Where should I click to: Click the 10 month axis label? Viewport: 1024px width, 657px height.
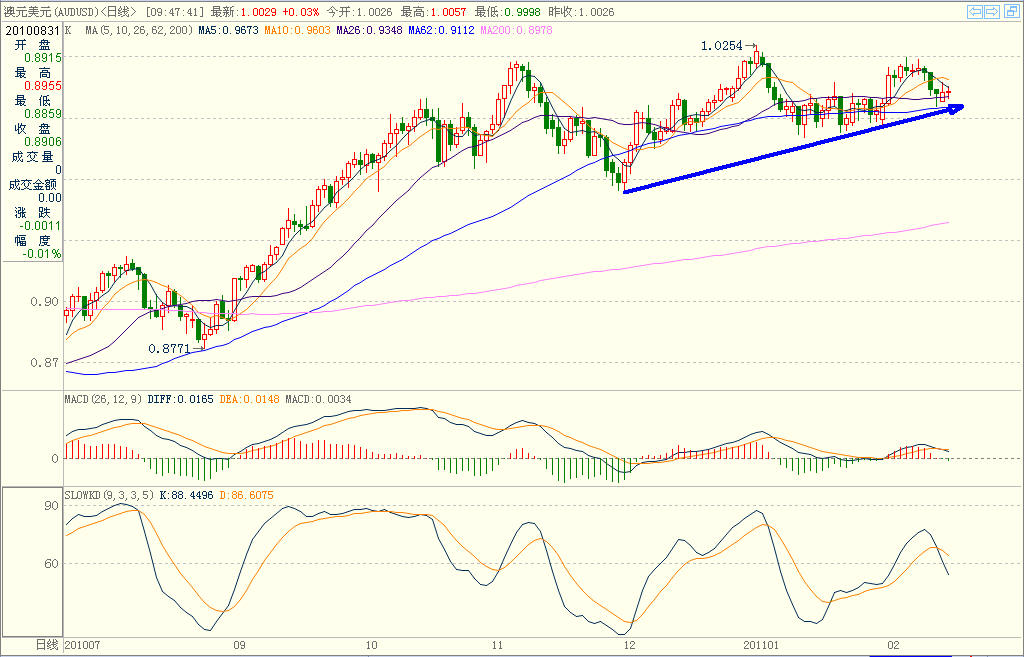point(371,645)
